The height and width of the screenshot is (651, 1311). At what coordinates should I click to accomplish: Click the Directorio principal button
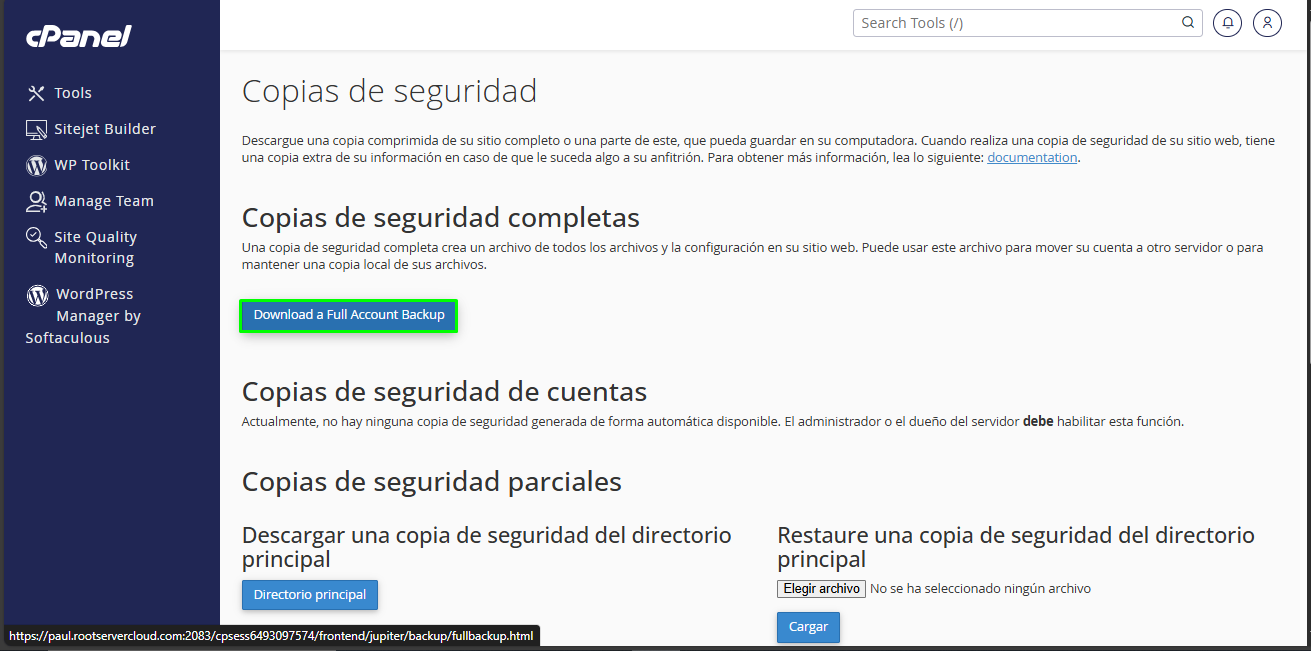coord(309,594)
